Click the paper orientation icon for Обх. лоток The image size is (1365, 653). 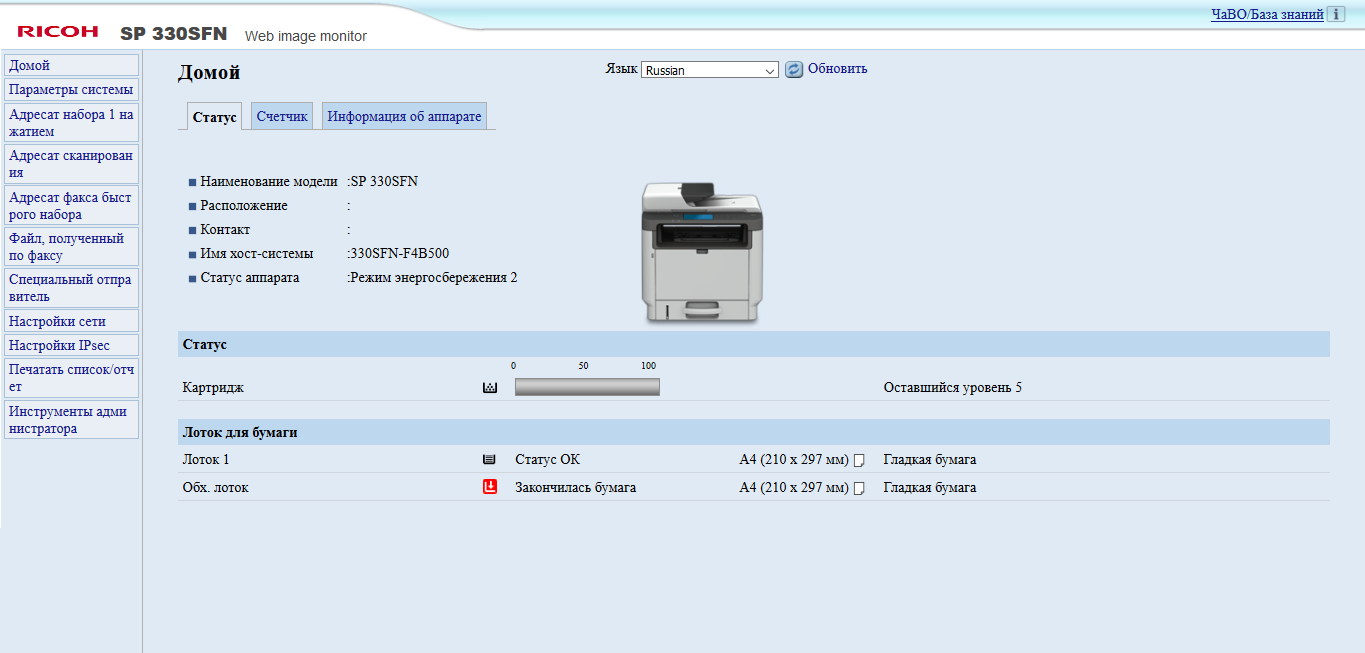858,489
